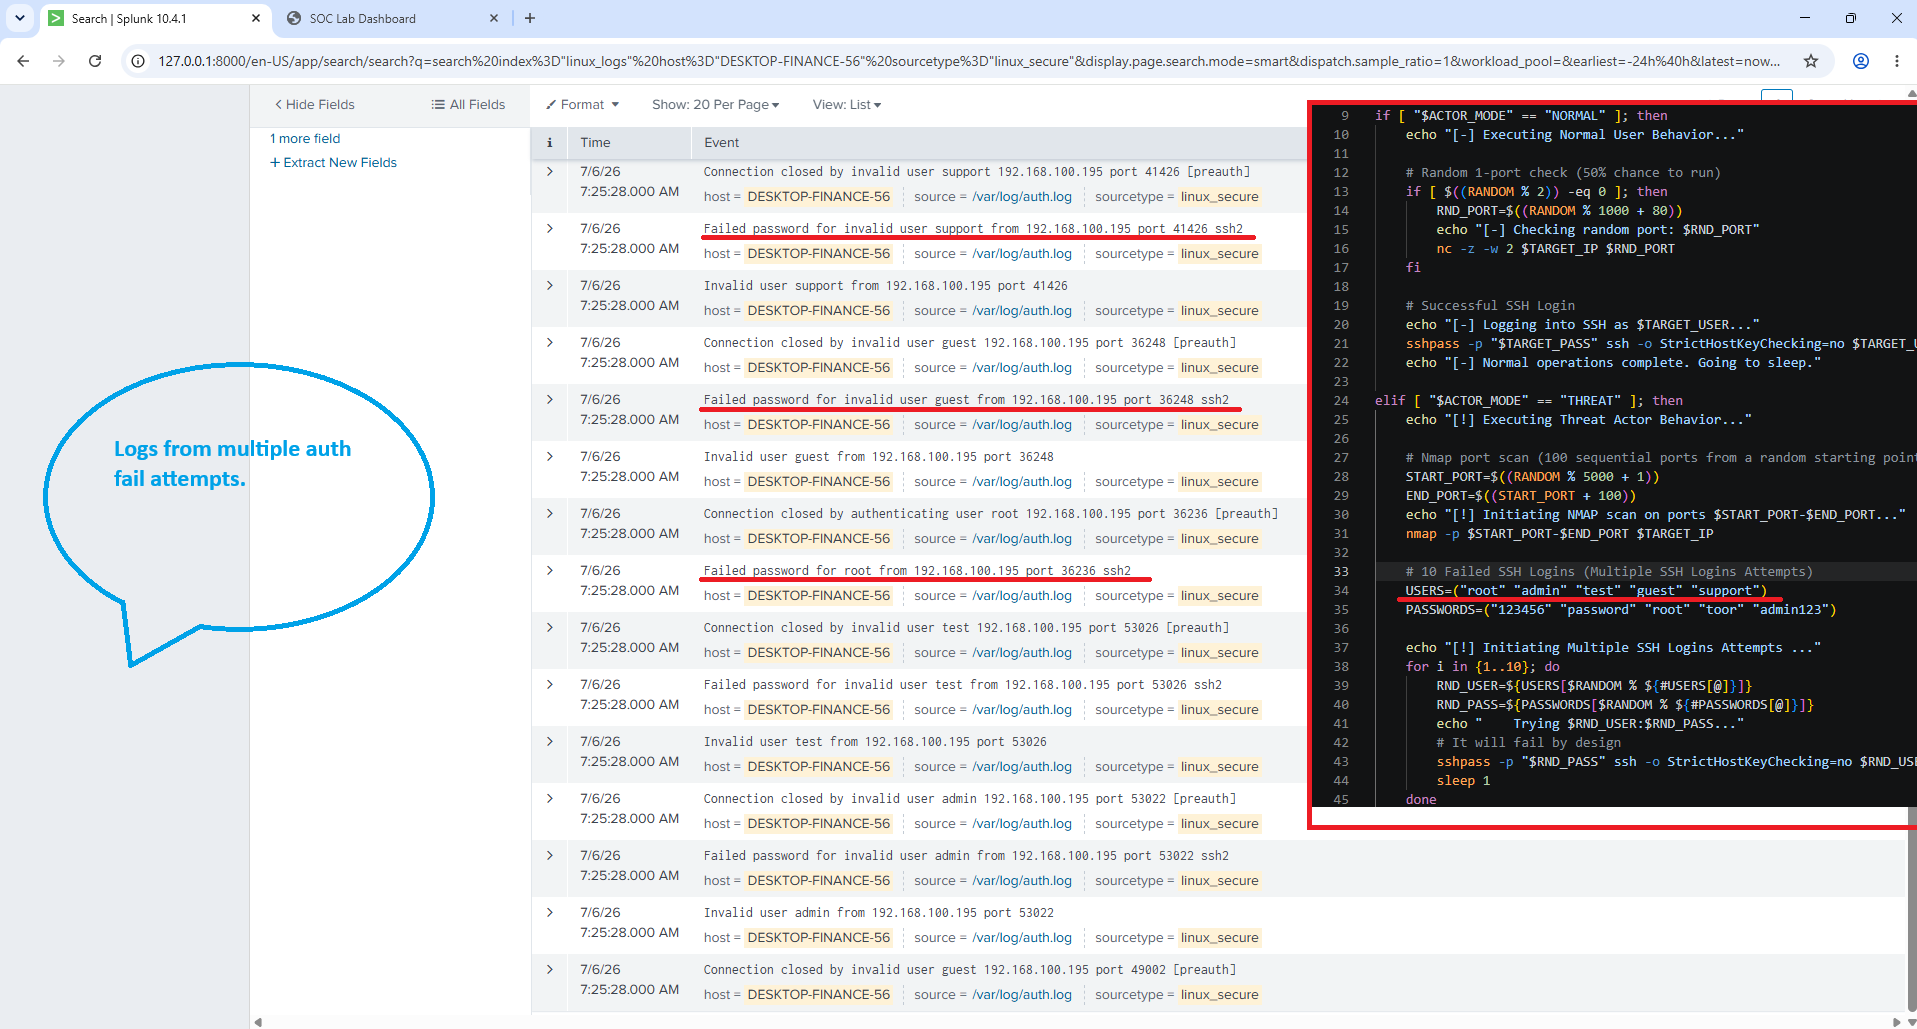
Task: Open All Fields dialog
Action: (x=468, y=104)
